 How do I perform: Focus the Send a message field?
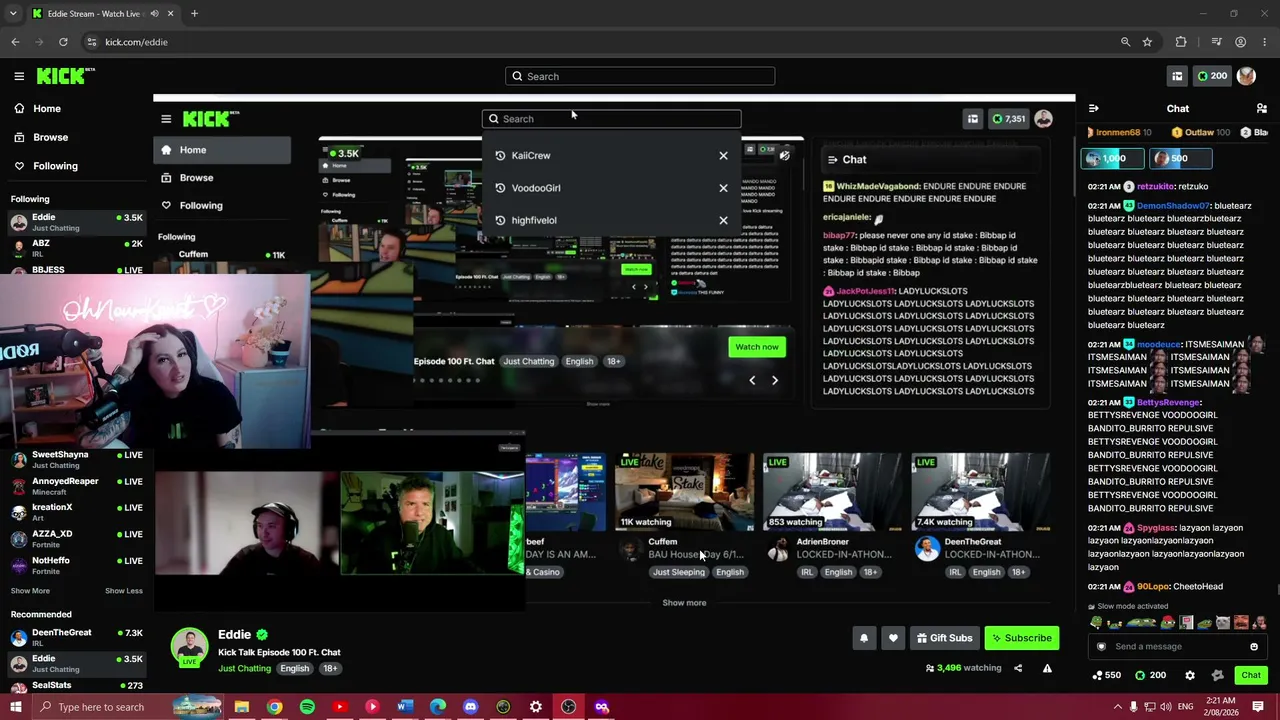[x=1178, y=646]
